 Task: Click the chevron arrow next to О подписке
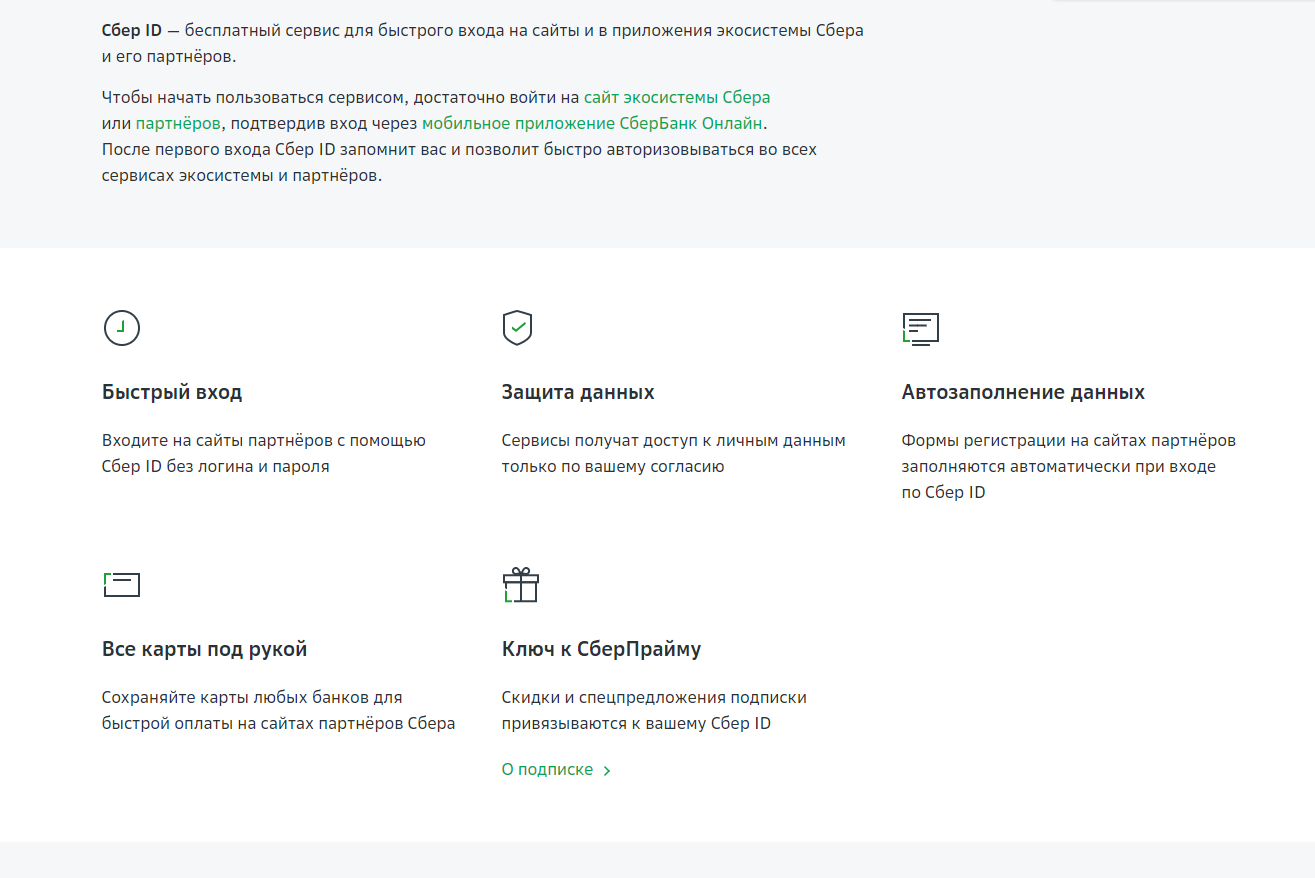[607, 771]
